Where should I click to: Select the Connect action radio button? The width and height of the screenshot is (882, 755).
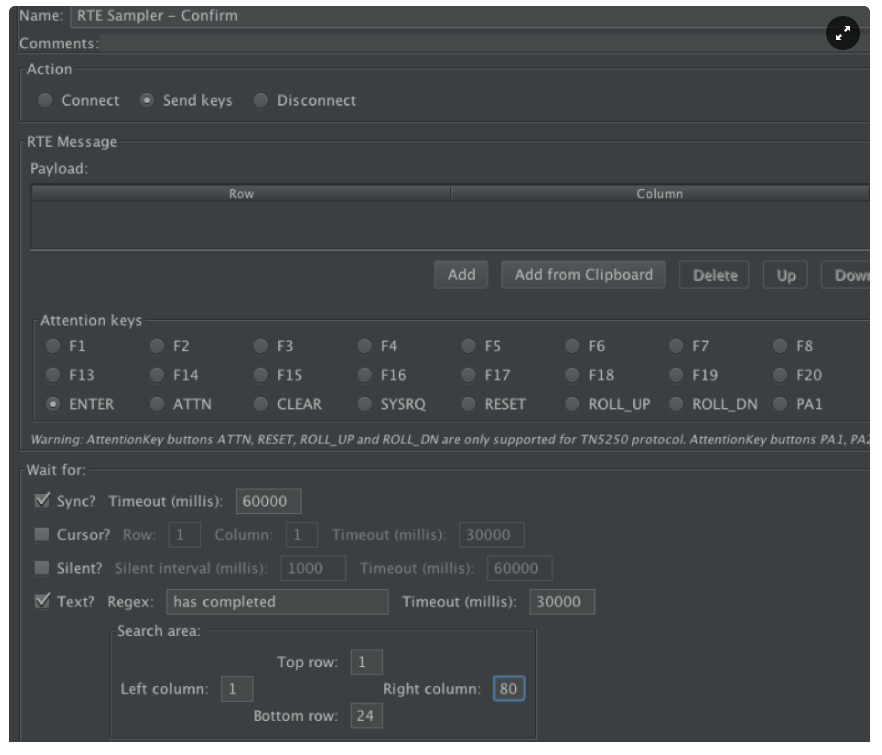point(46,101)
